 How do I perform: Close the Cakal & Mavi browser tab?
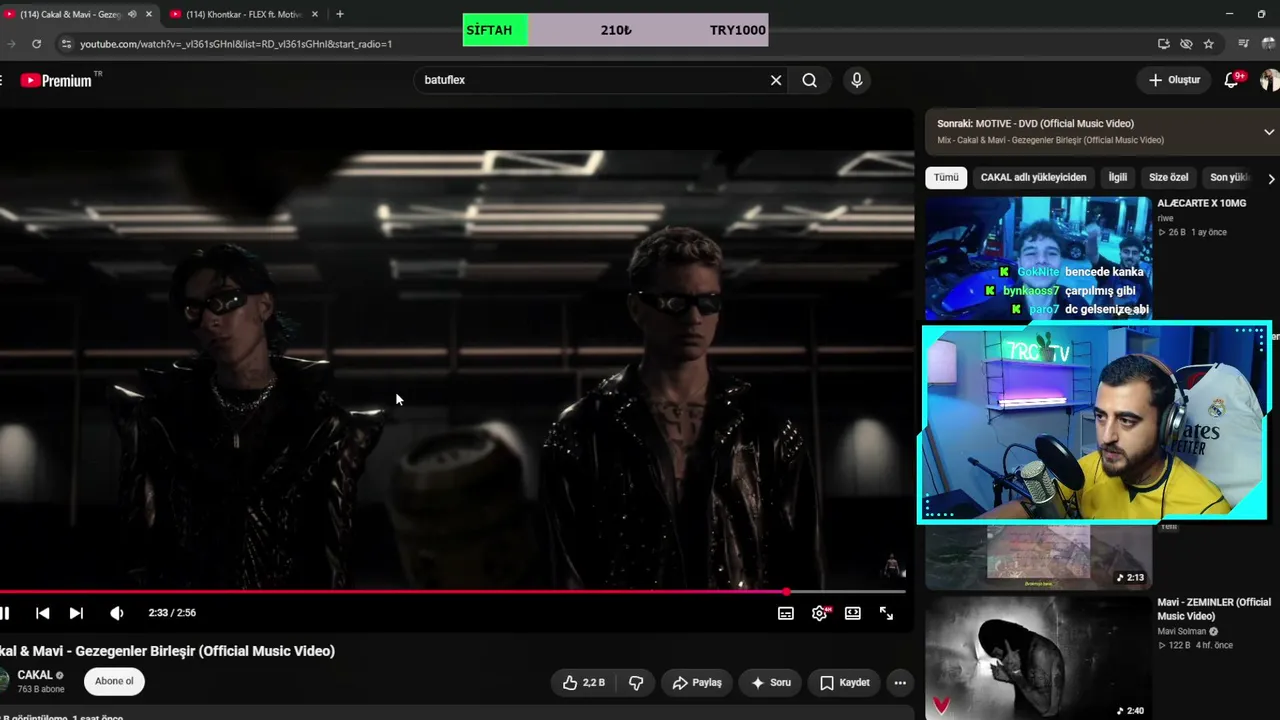[149, 14]
